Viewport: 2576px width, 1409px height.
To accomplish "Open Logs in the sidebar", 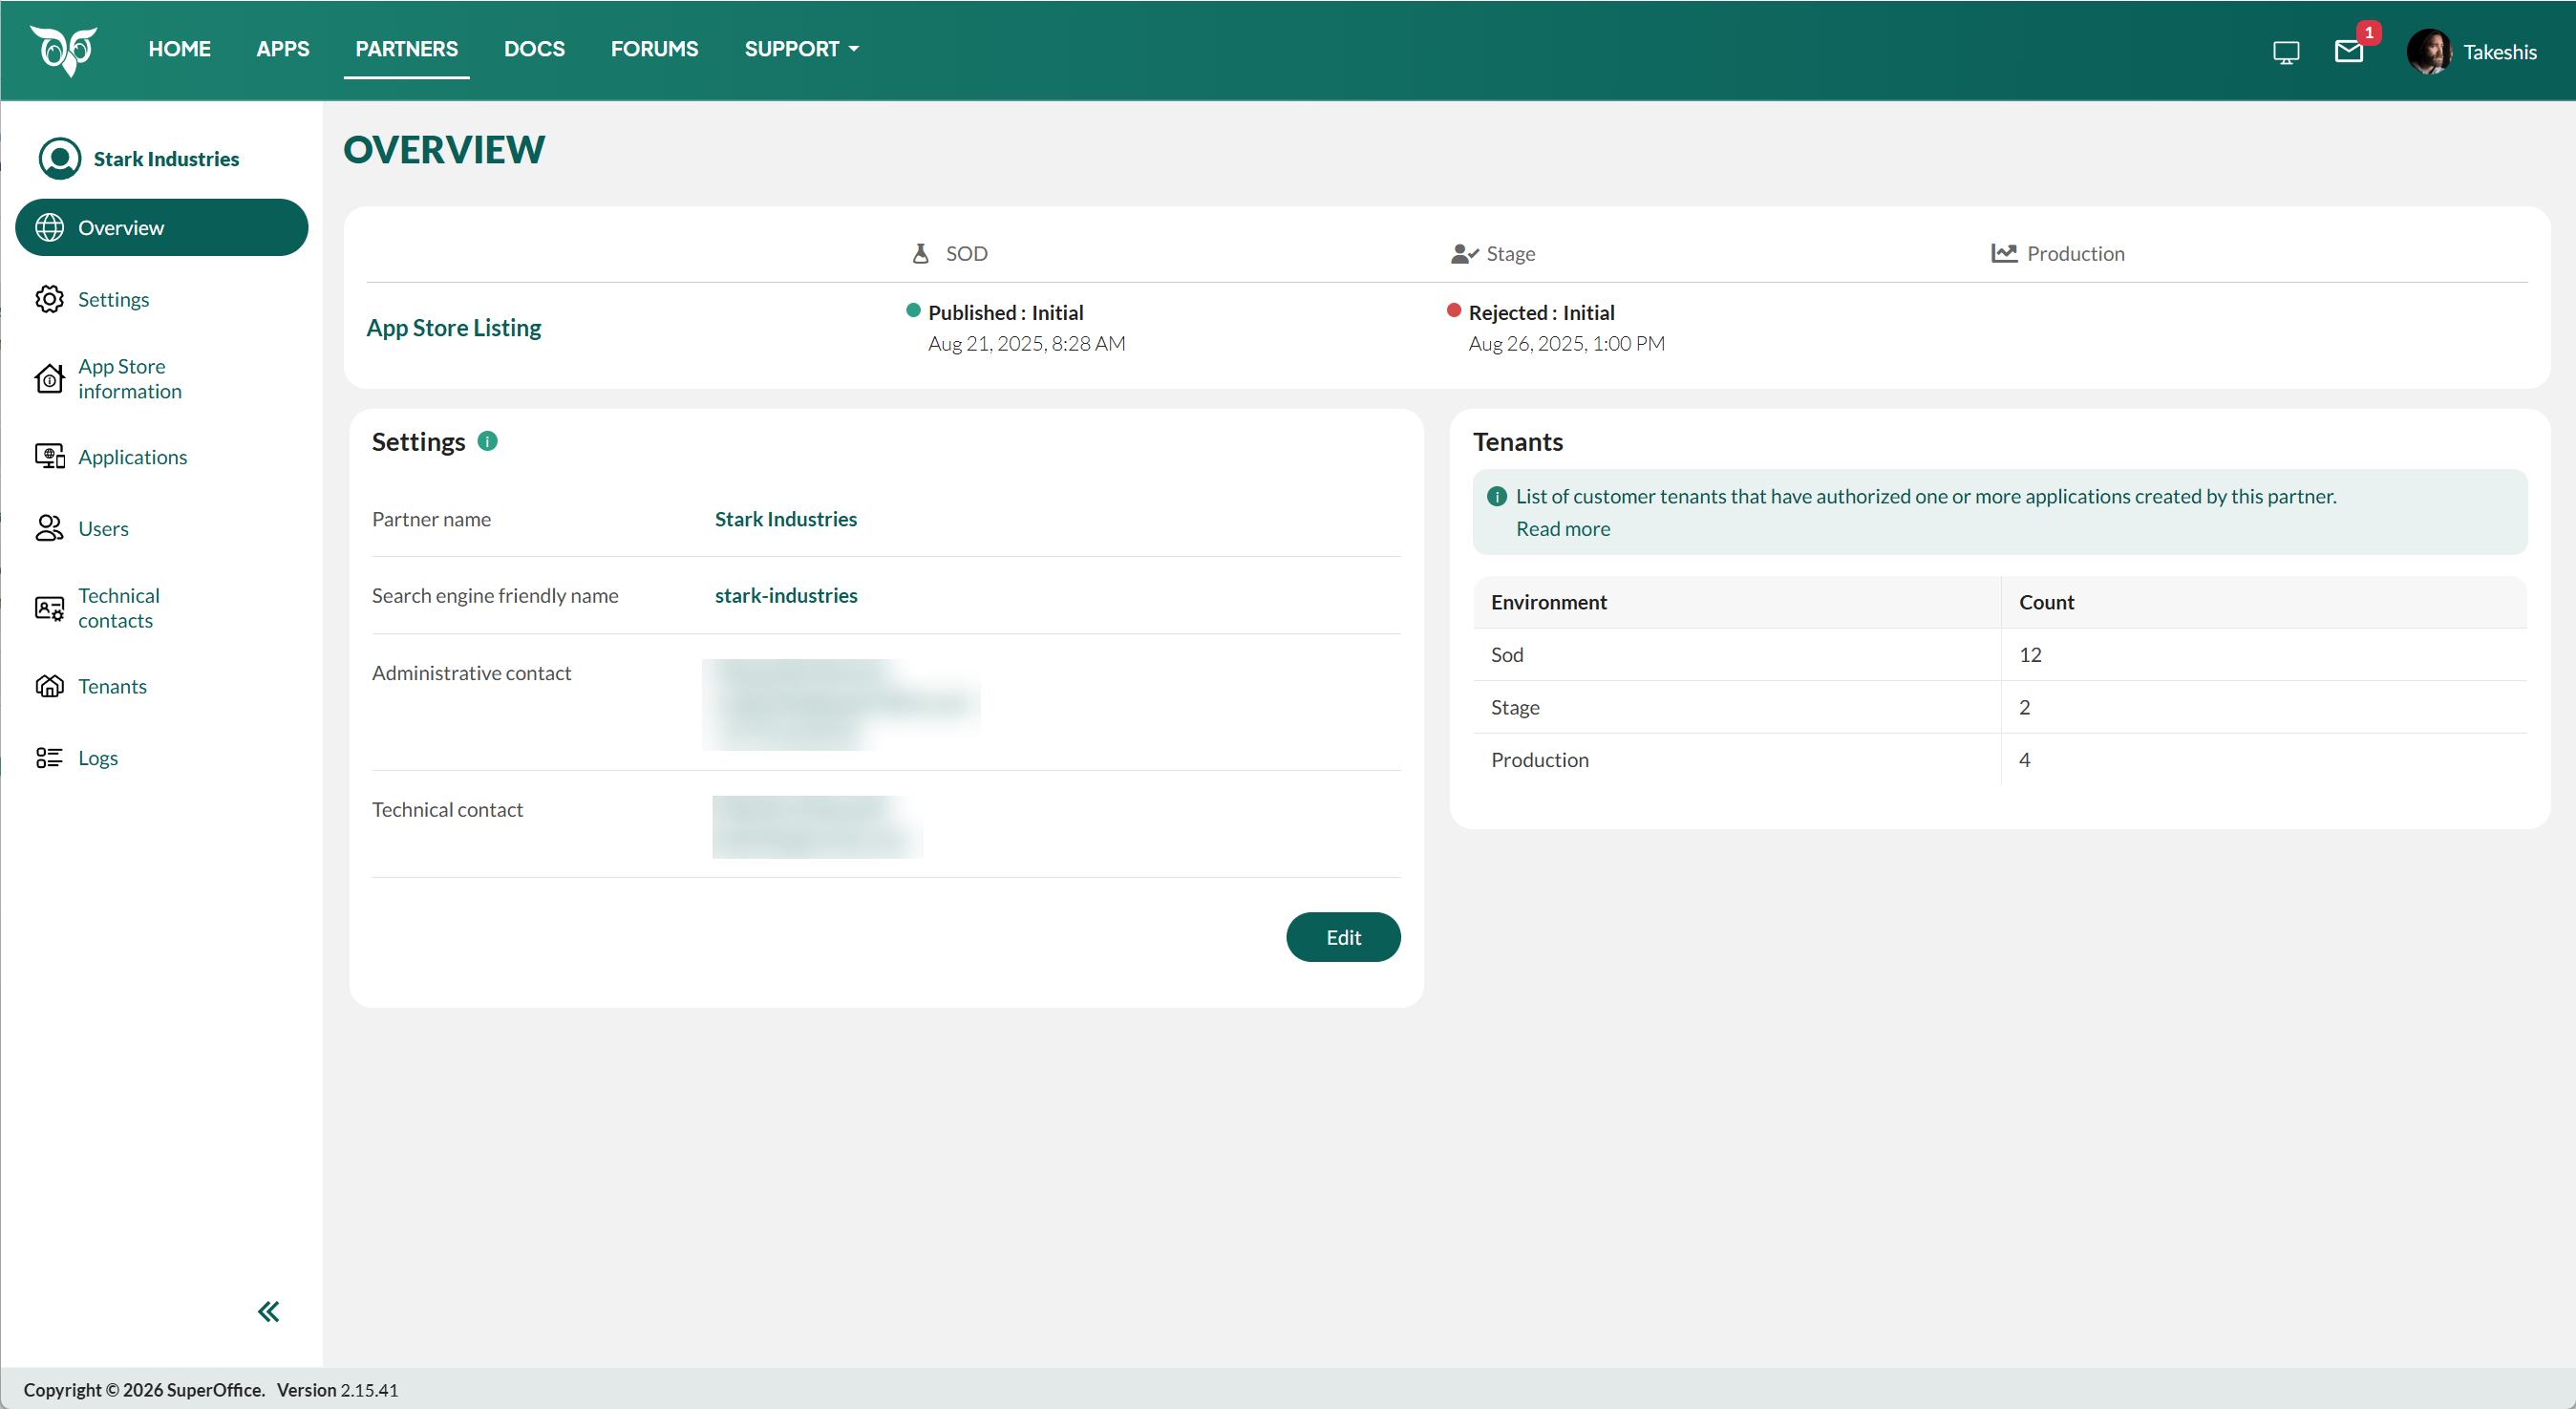I will (162, 758).
